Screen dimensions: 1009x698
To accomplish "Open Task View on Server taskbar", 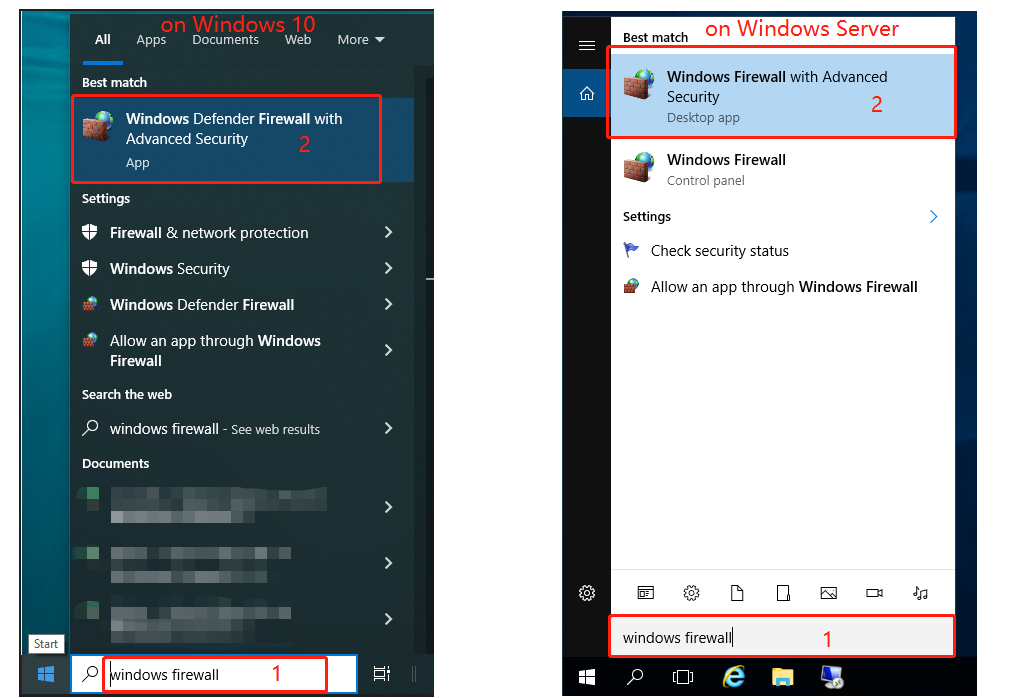I will click(683, 677).
